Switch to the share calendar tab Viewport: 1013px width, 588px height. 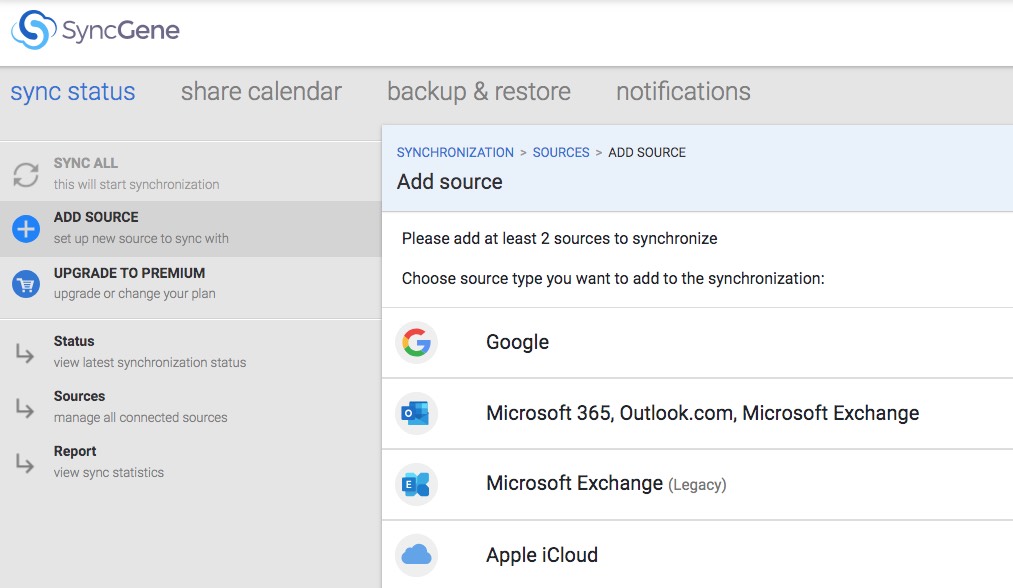(261, 92)
